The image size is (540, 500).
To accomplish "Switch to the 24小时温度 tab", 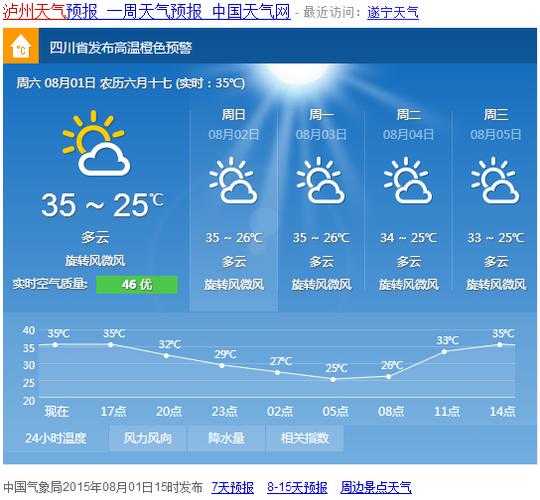I will 55,438.
